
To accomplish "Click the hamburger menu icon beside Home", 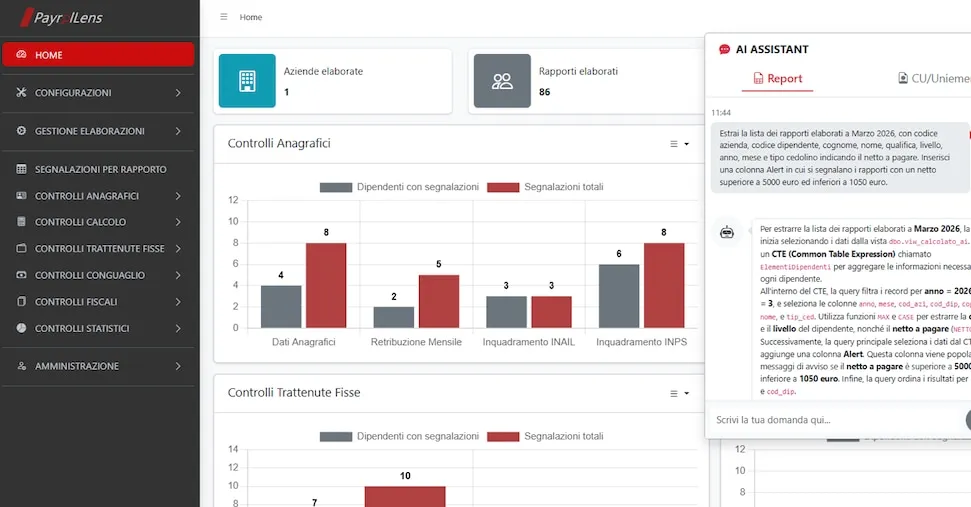I will pyautogui.click(x=224, y=17).
